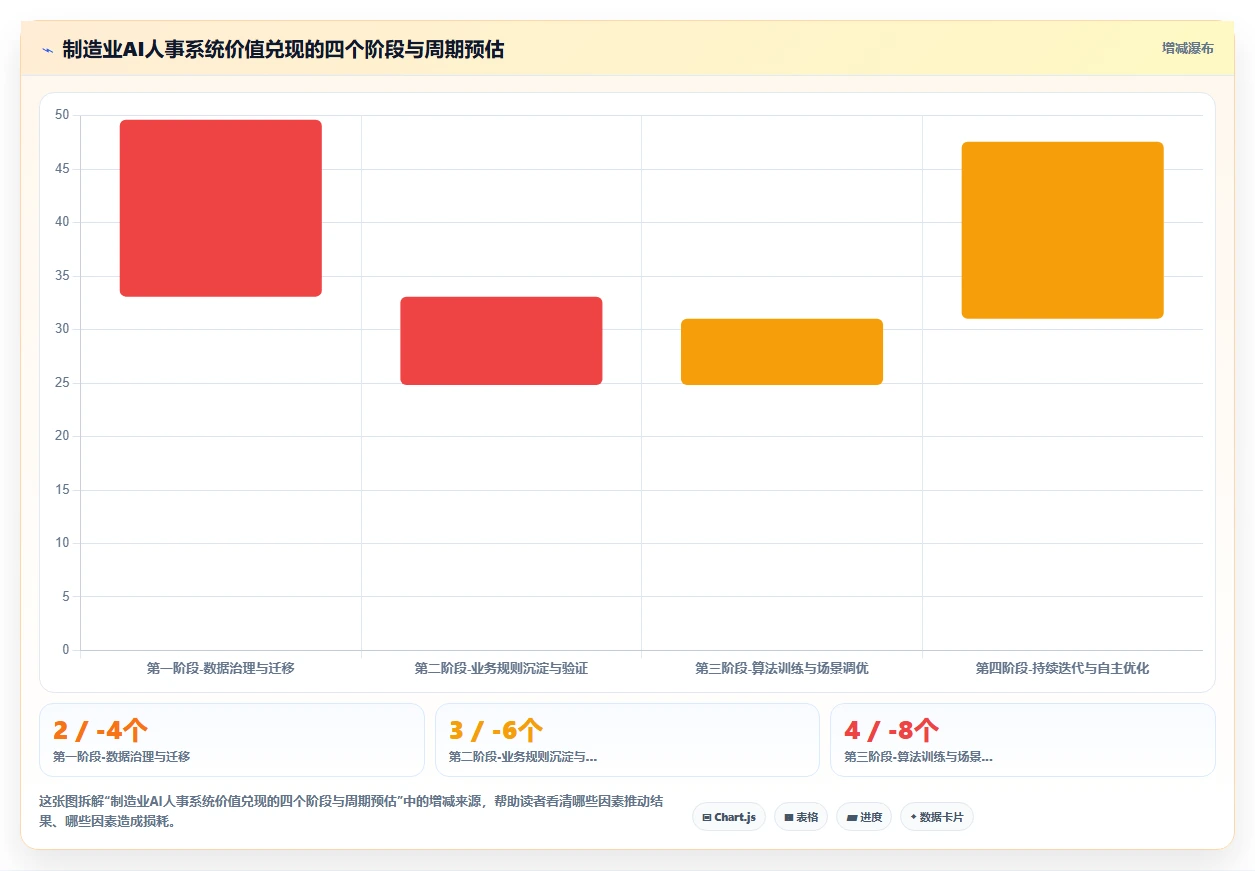Select the 进度 tag chip
Viewport: 1255px width, 871px height.
[x=864, y=817]
